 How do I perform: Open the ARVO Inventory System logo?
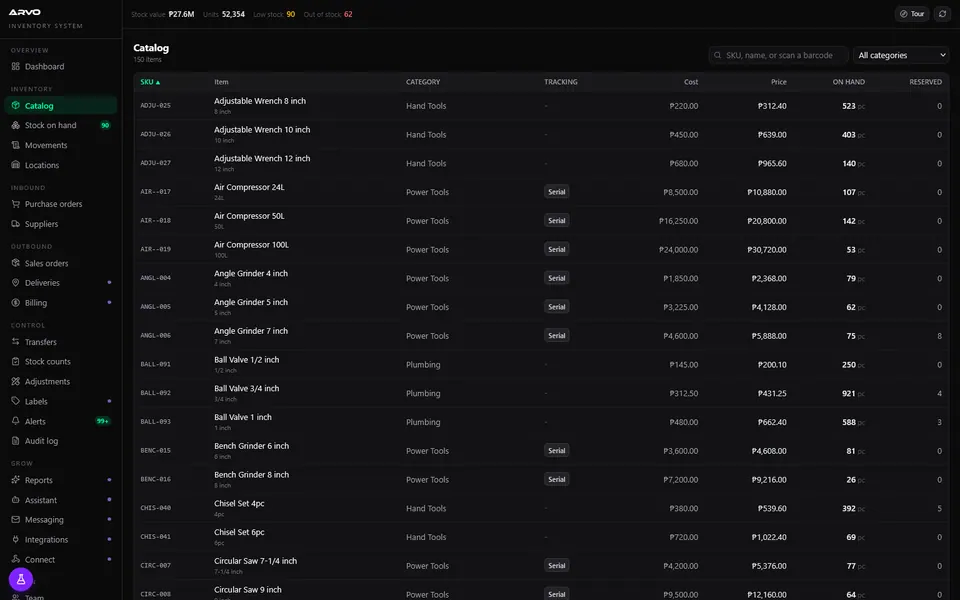45,18
